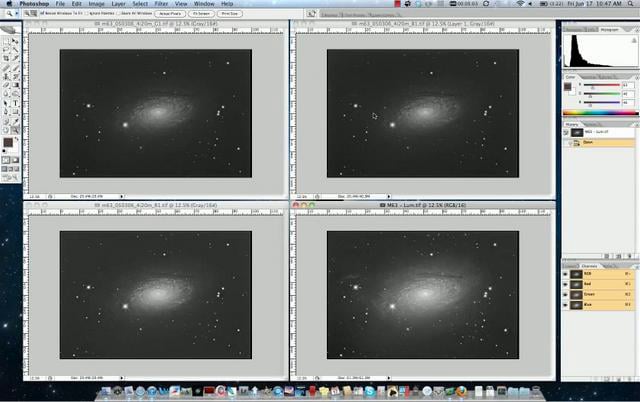Open the file browser button in options bar
Screen dimensions: 640x402
pos(311,13)
